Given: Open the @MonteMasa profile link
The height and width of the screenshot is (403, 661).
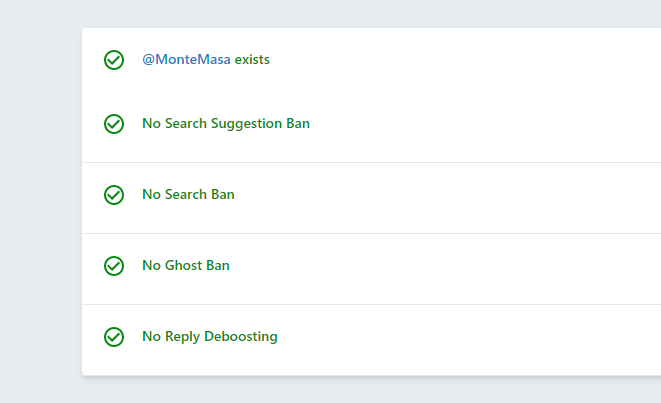Looking at the screenshot, I should coord(186,59).
